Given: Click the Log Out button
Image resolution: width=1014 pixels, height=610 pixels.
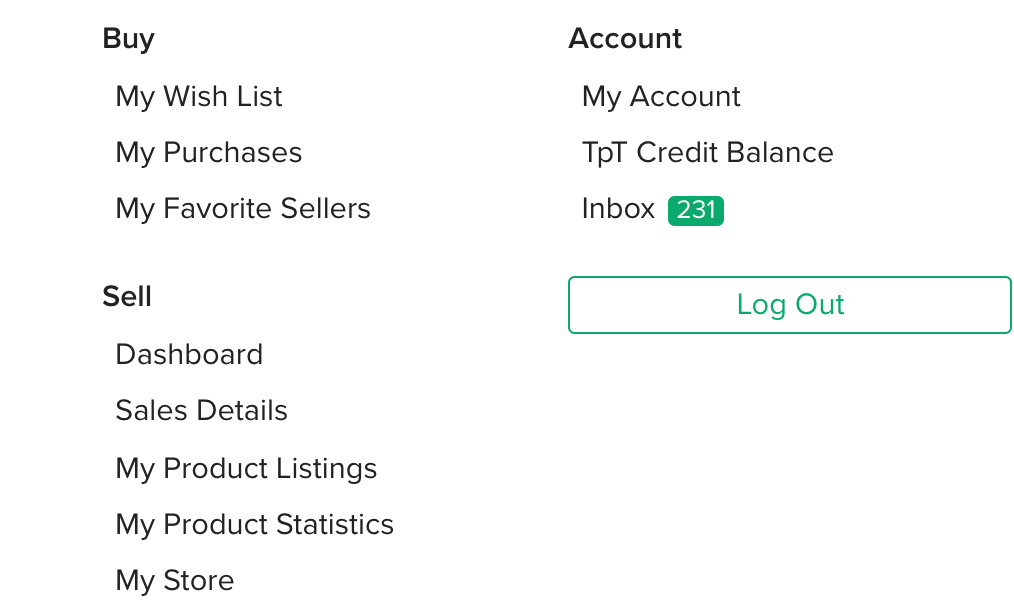Looking at the screenshot, I should click(790, 304).
